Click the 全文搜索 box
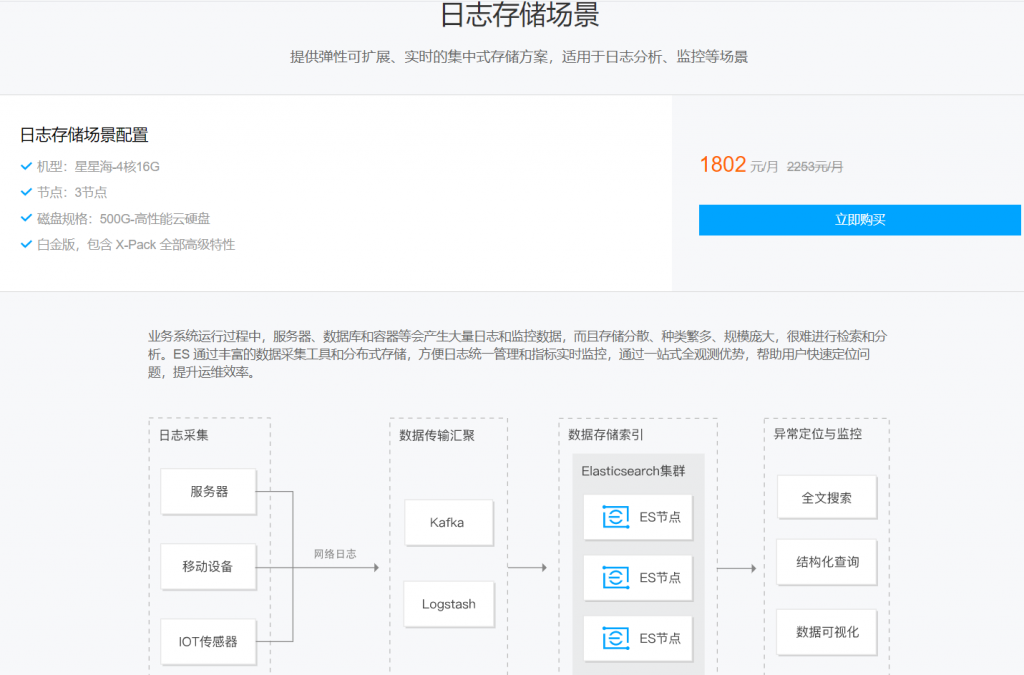1024x675 pixels. pos(827,497)
